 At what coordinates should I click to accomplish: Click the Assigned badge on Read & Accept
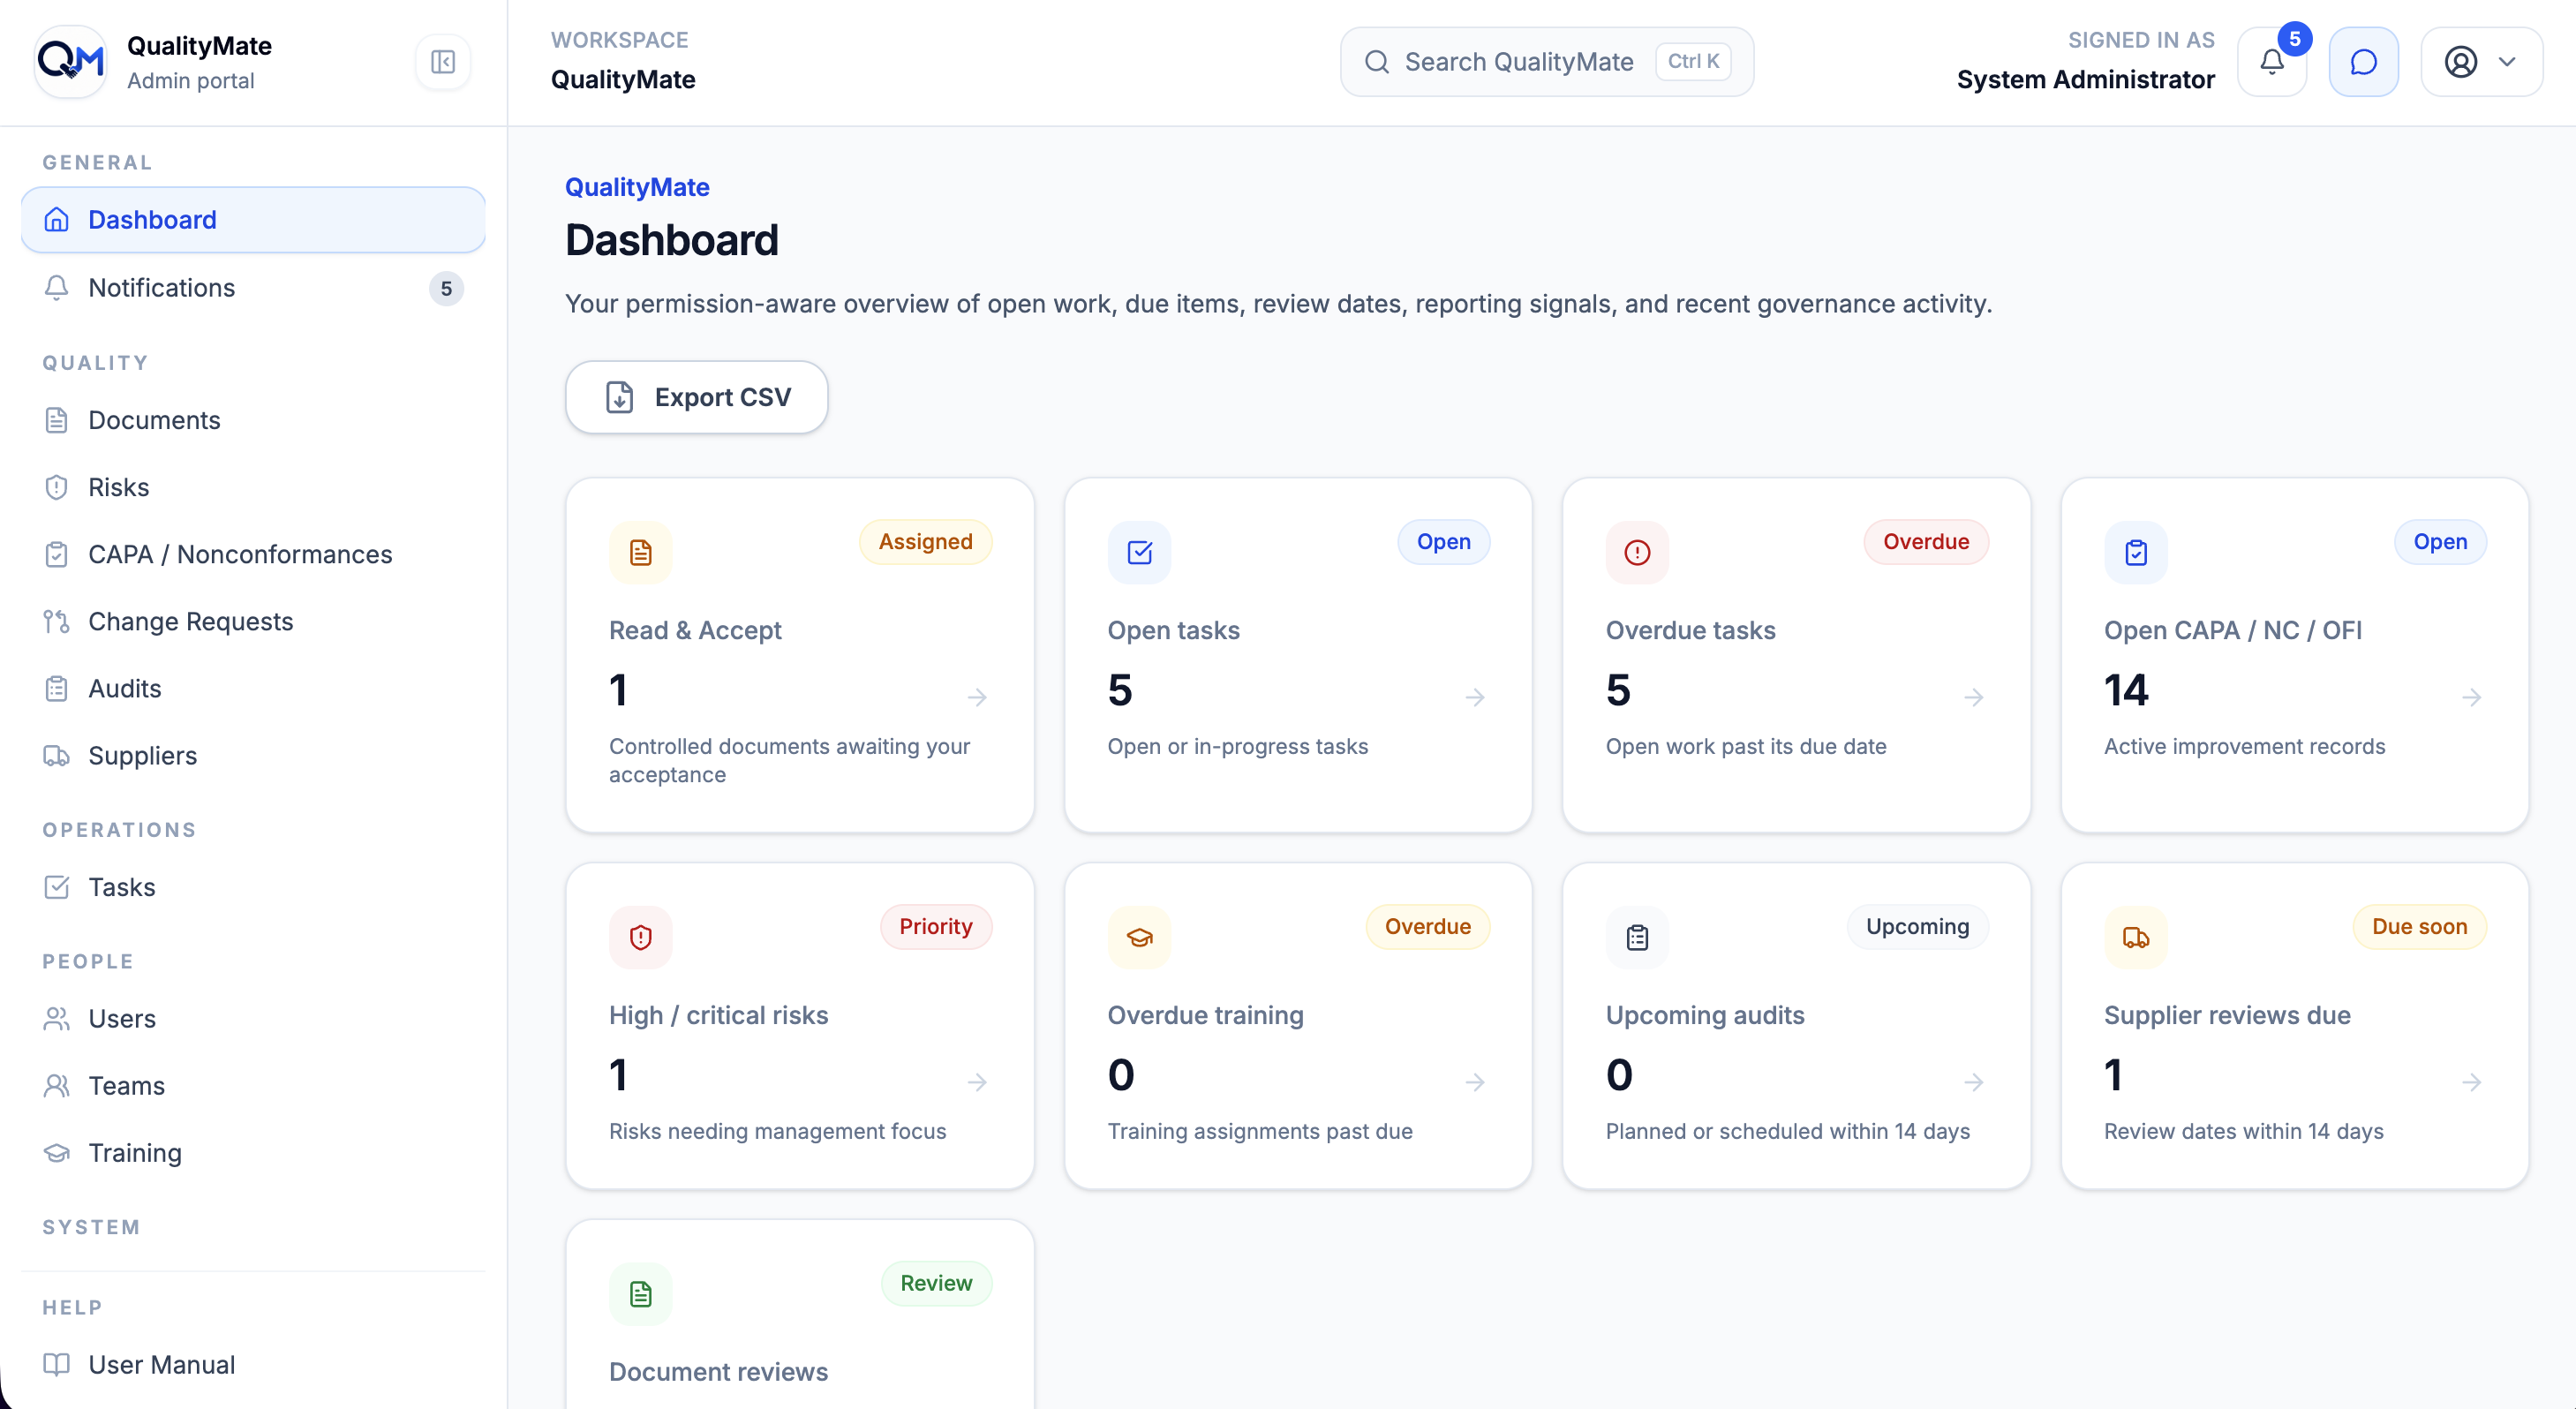pos(925,541)
